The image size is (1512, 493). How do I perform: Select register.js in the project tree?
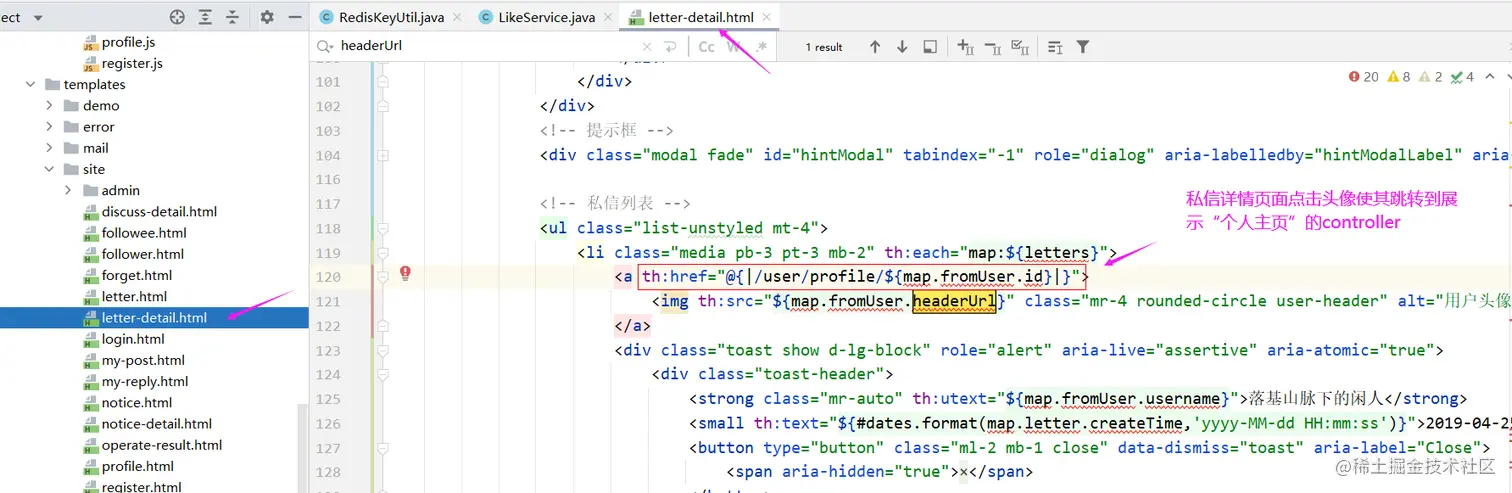tap(132, 64)
